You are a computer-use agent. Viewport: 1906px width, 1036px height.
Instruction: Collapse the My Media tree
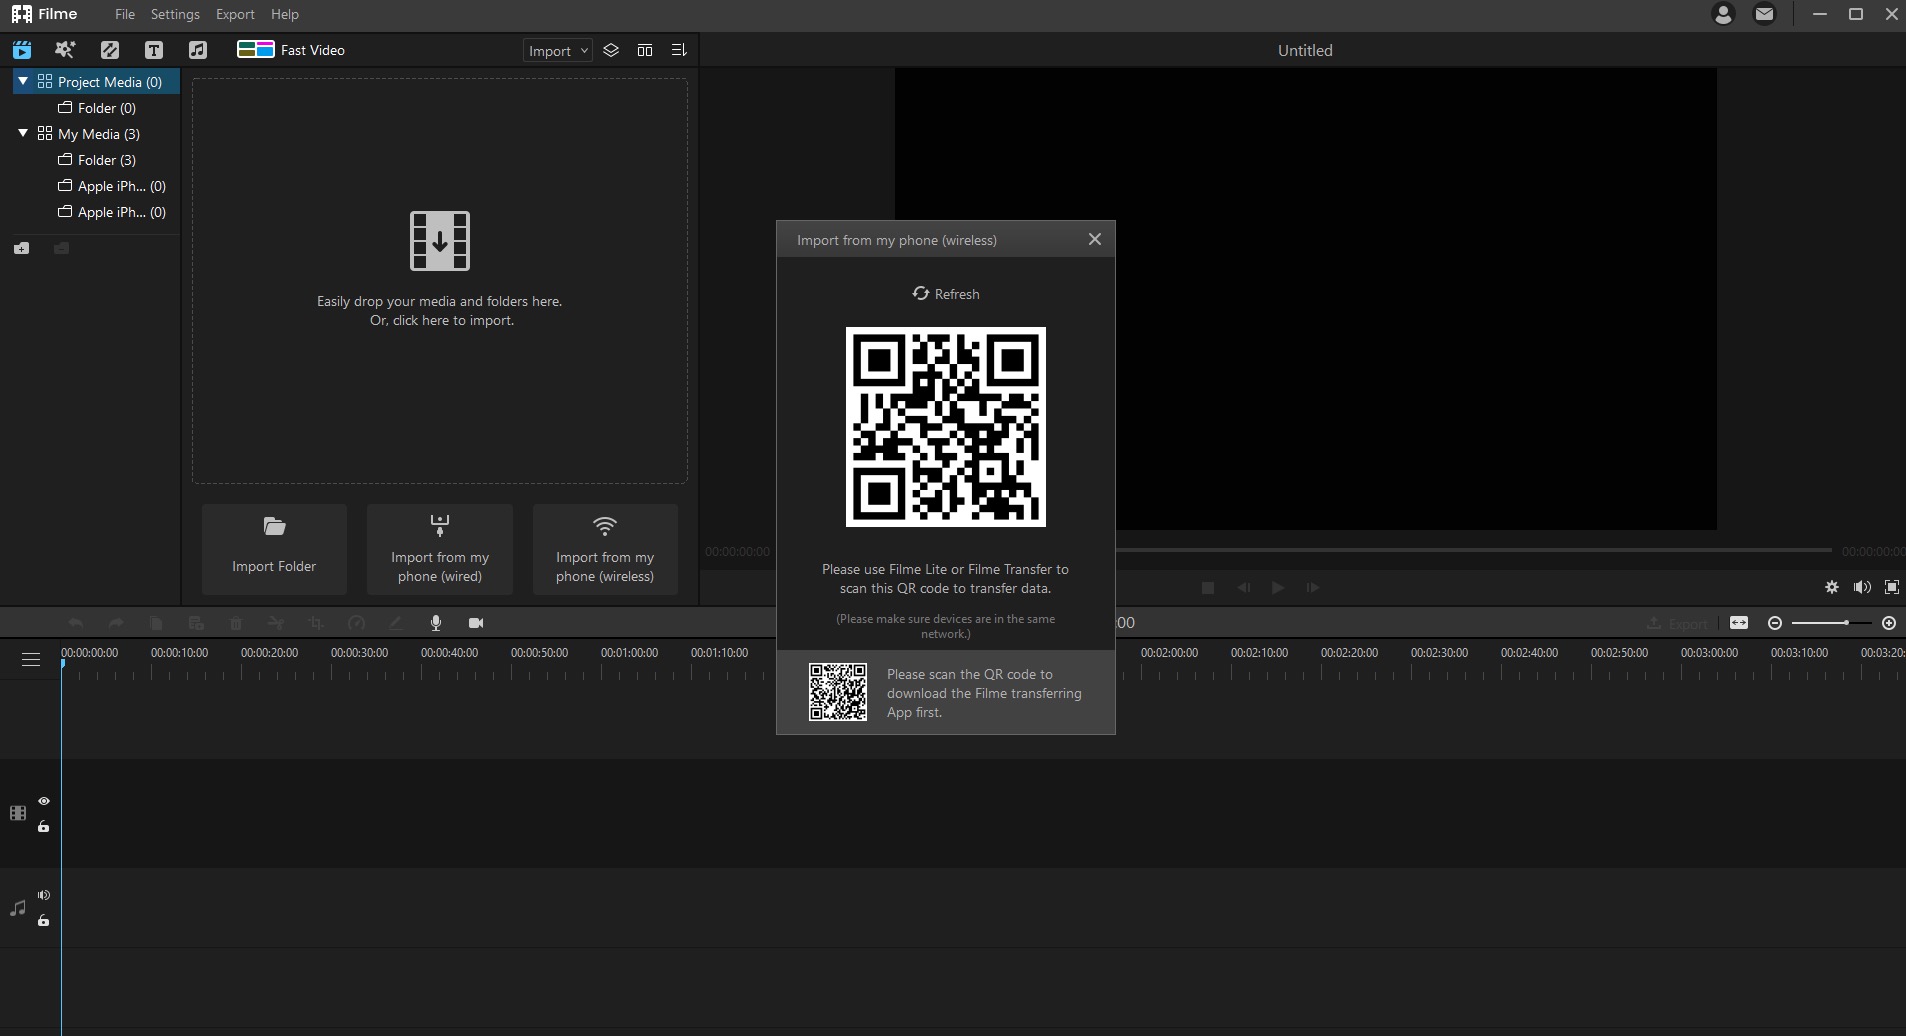pos(23,133)
